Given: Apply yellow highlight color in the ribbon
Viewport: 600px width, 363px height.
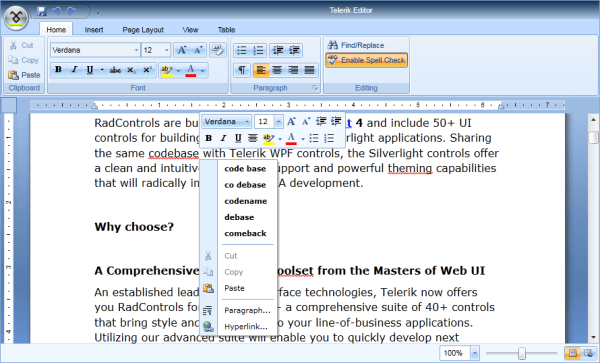Looking at the screenshot, I should click(167, 71).
